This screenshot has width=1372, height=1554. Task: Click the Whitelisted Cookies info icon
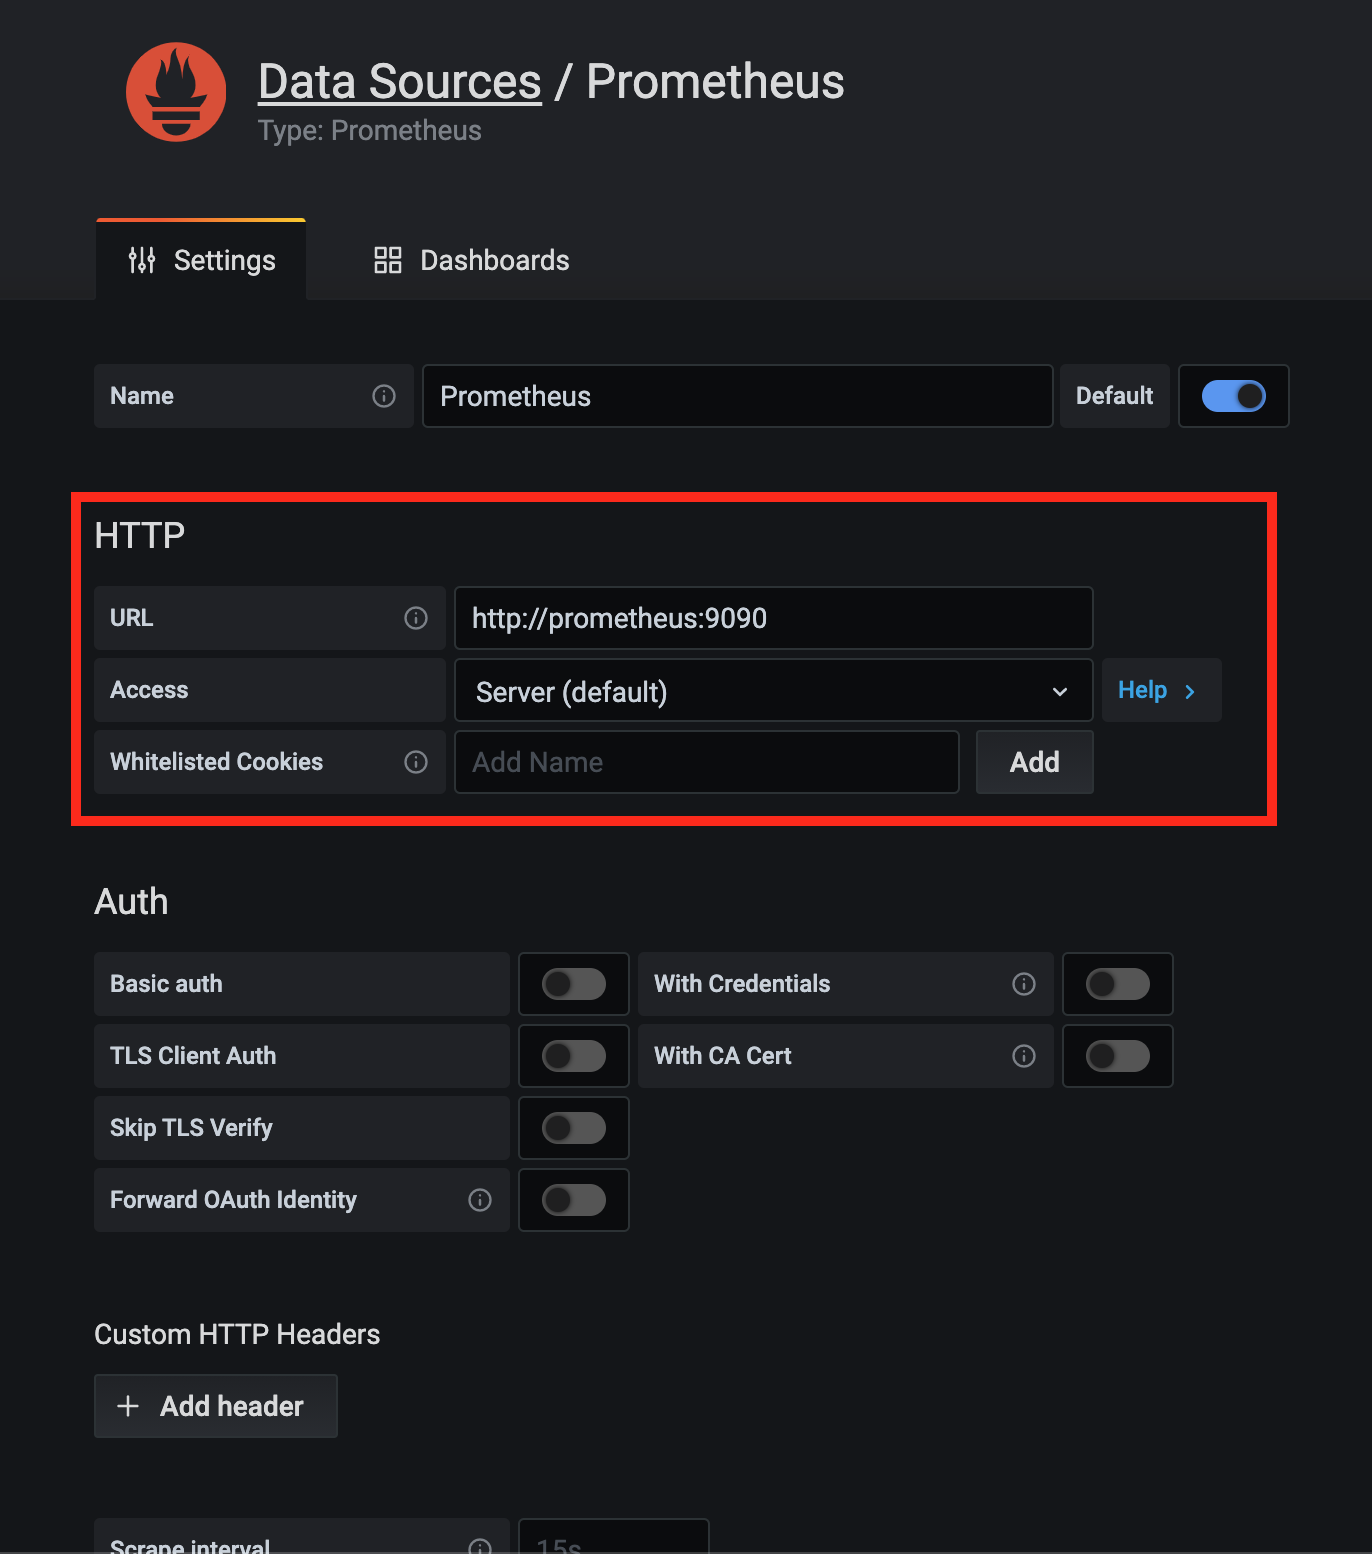[x=416, y=762]
